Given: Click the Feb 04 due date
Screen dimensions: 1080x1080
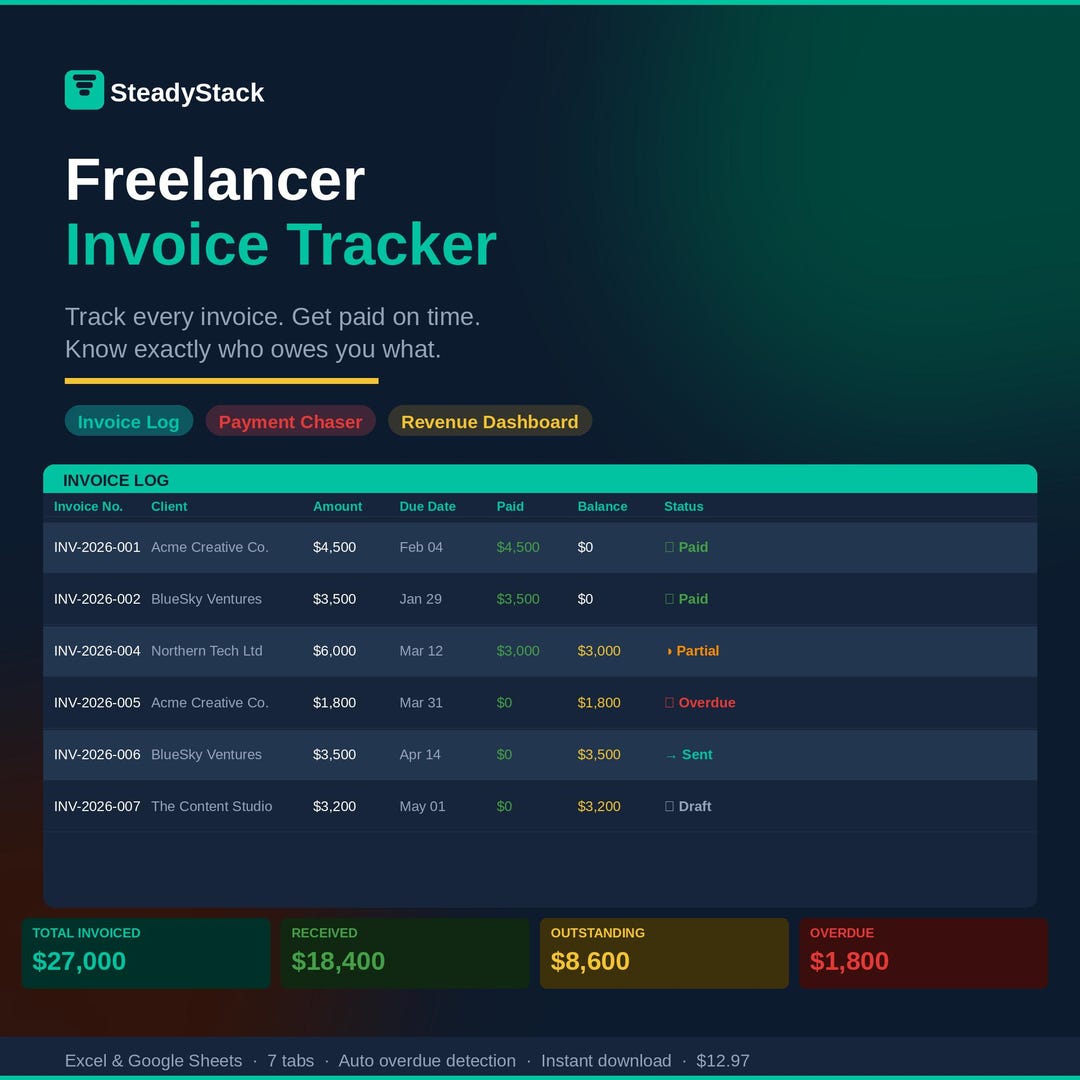Looking at the screenshot, I should point(421,547).
